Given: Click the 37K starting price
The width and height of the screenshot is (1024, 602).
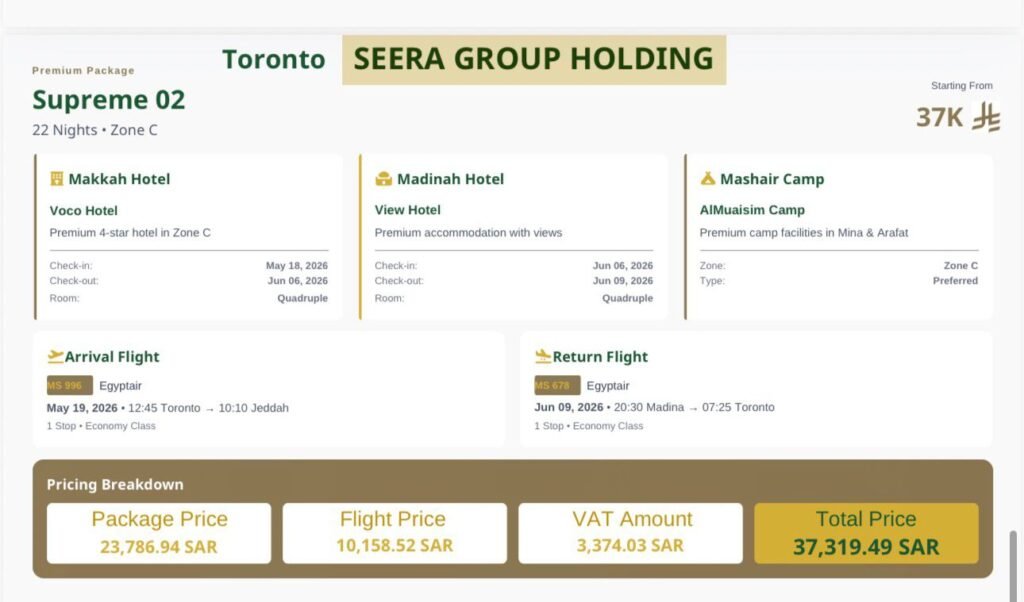Looking at the screenshot, I should point(939,118).
